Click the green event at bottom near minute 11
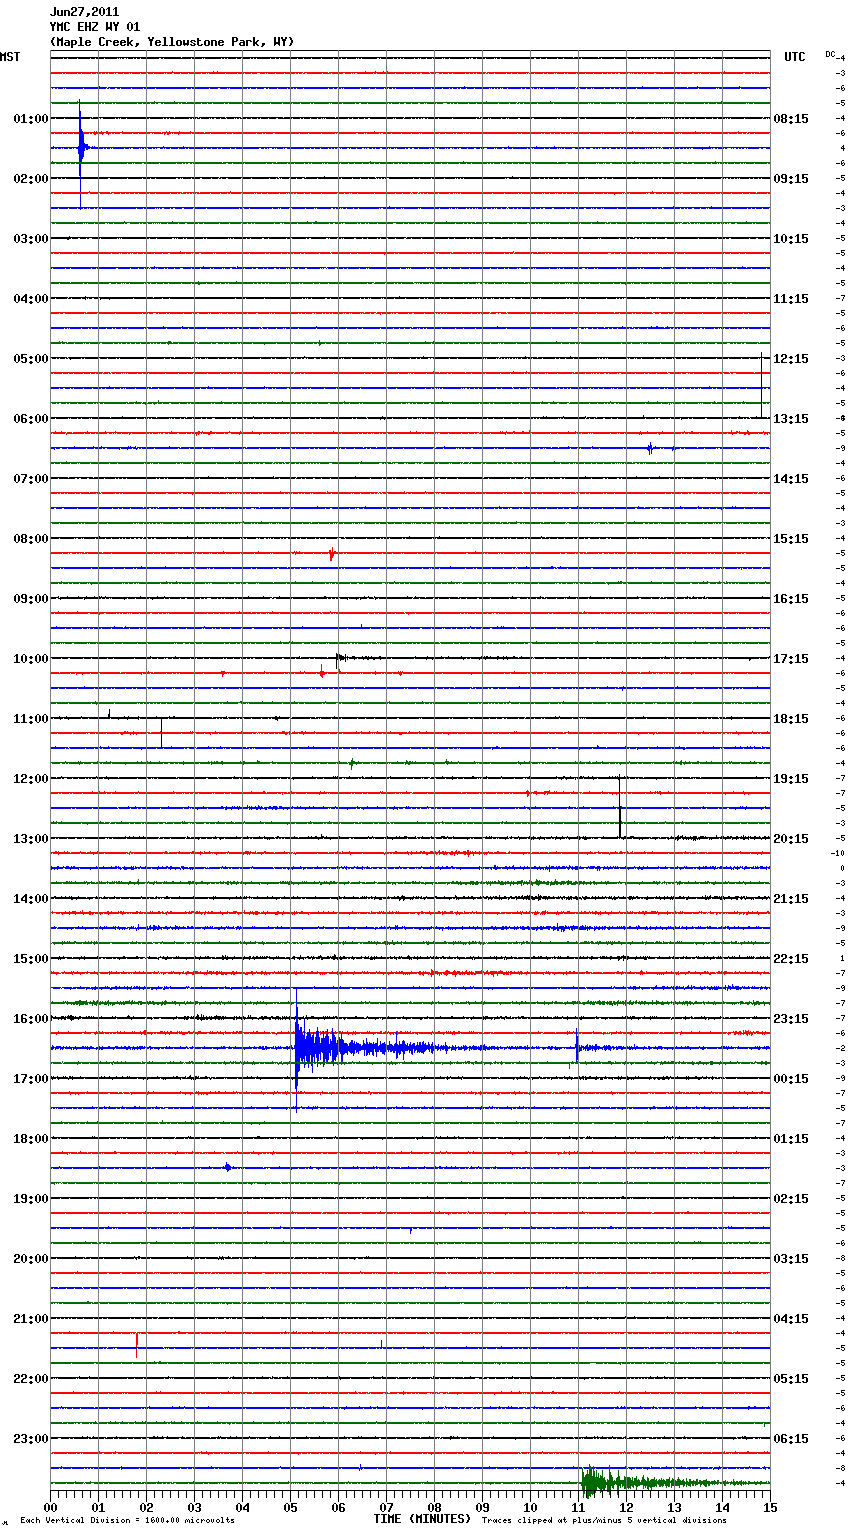This screenshot has height=1534, width=850. tap(592, 1482)
